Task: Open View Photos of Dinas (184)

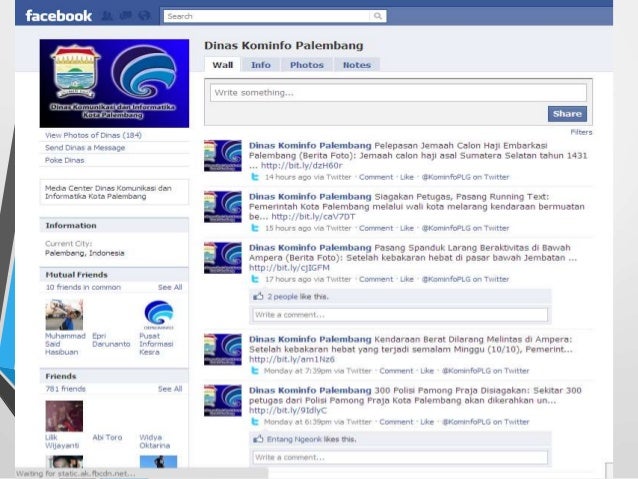Action: tap(93, 135)
